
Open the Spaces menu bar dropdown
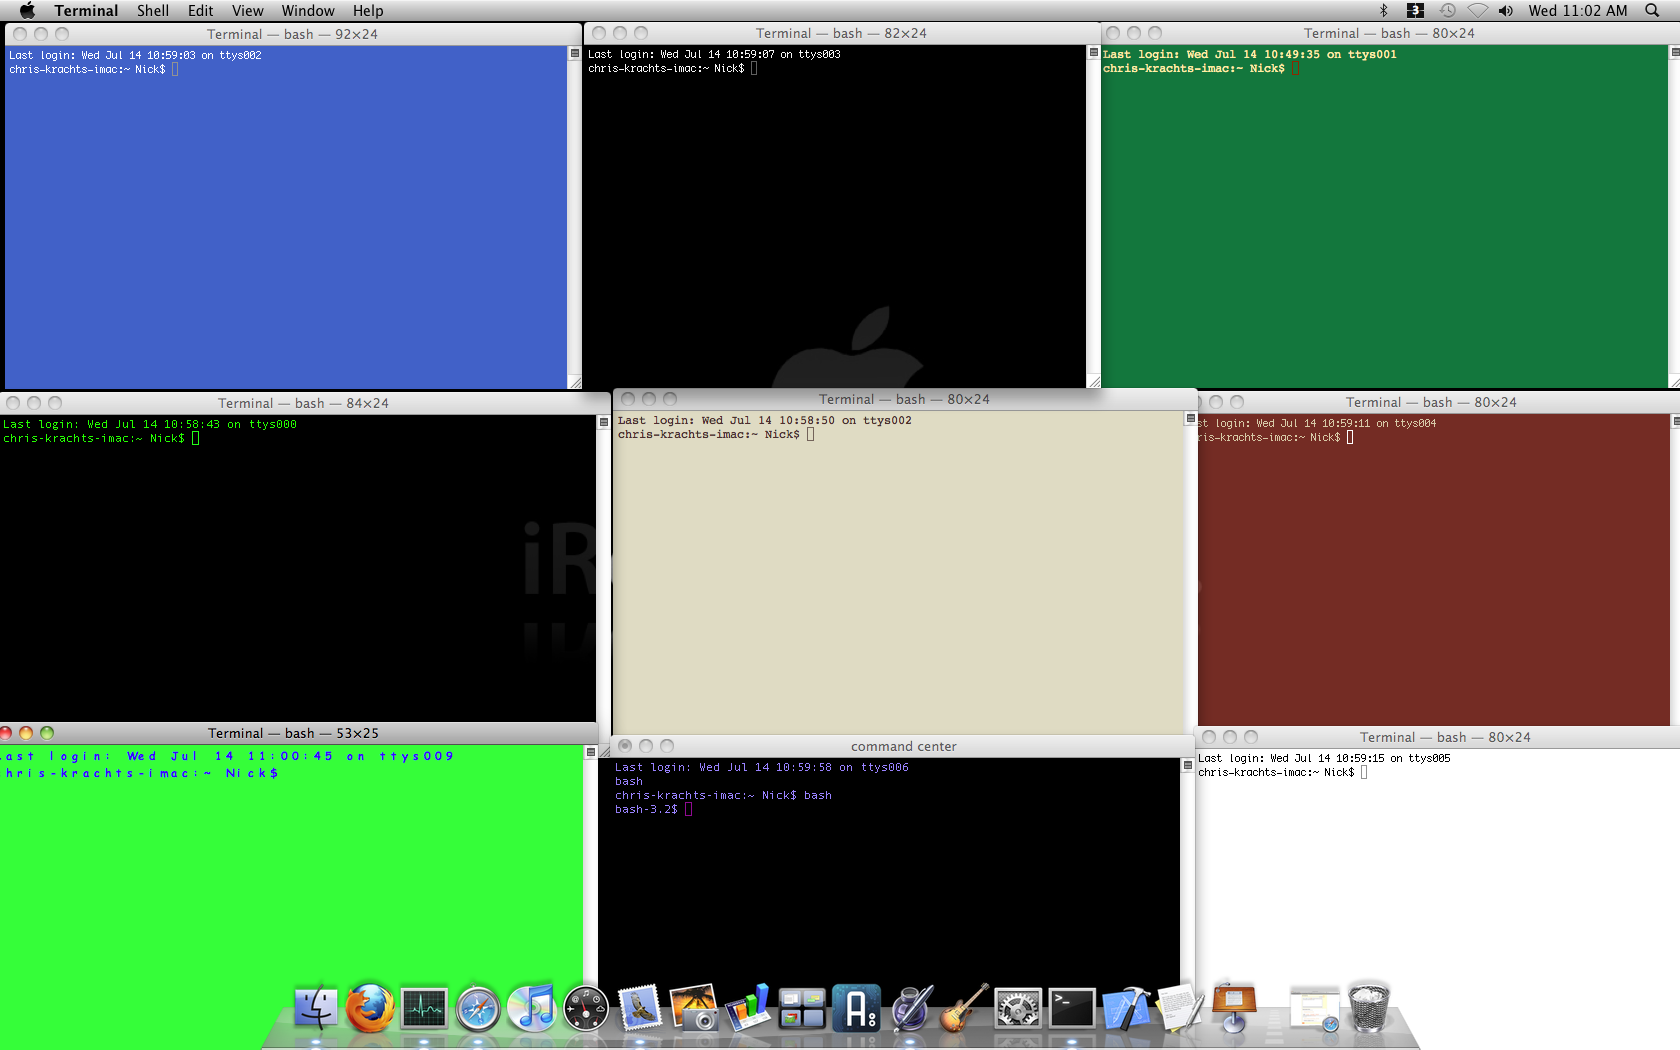pos(1415,11)
